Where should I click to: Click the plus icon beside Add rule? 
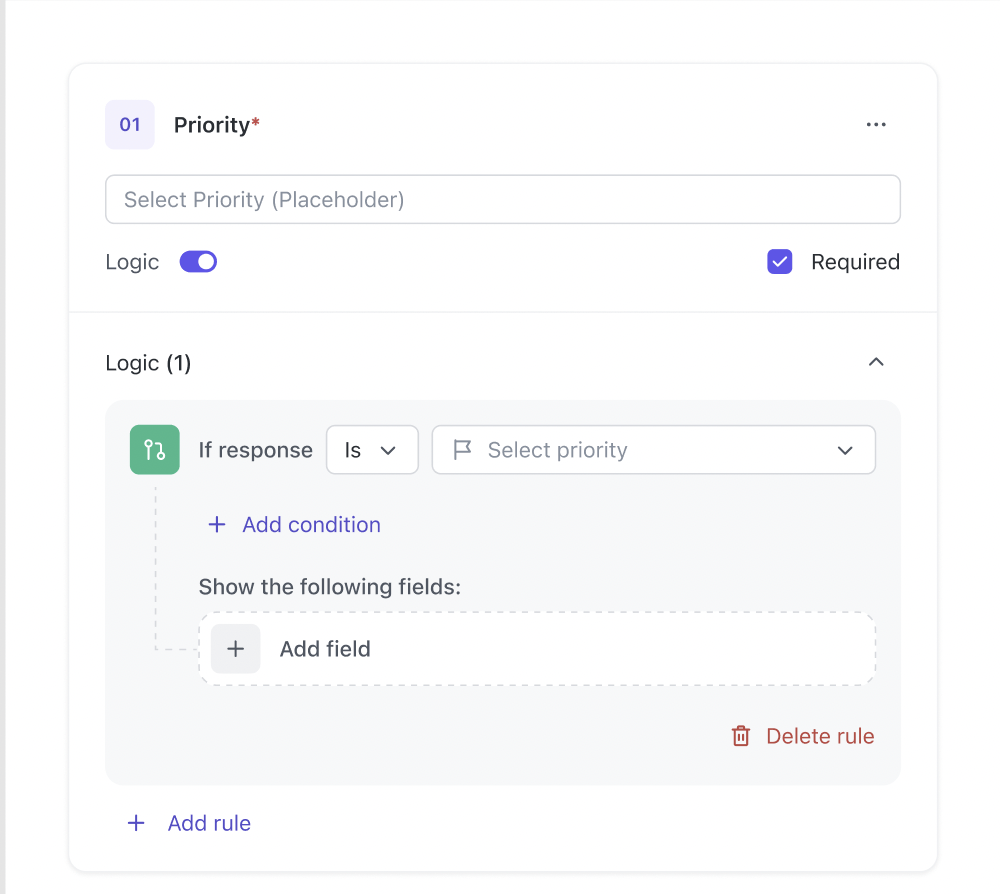pyautogui.click(x=136, y=823)
